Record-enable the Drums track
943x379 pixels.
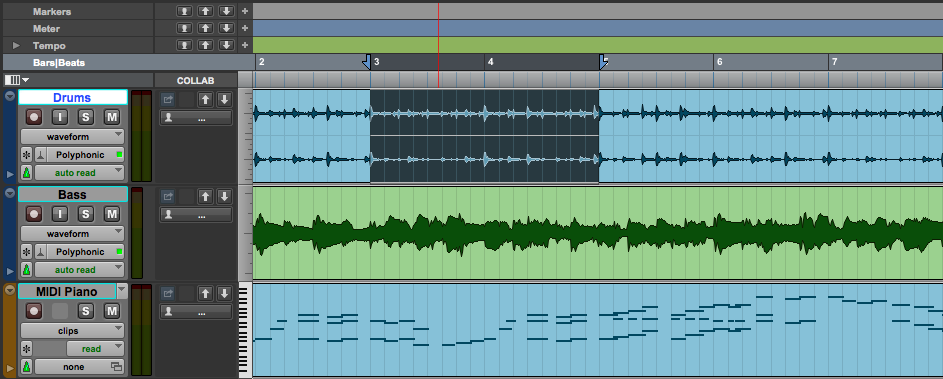[34, 117]
